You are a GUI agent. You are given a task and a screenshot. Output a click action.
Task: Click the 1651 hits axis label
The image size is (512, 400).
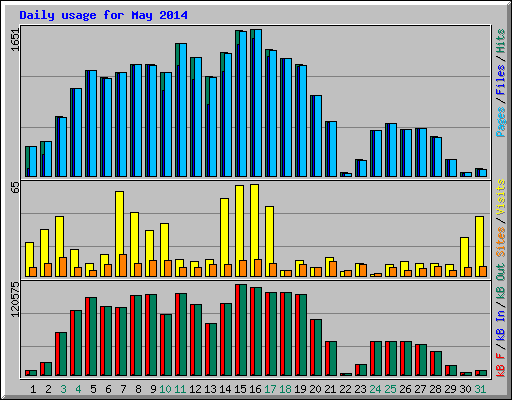tap(15, 39)
